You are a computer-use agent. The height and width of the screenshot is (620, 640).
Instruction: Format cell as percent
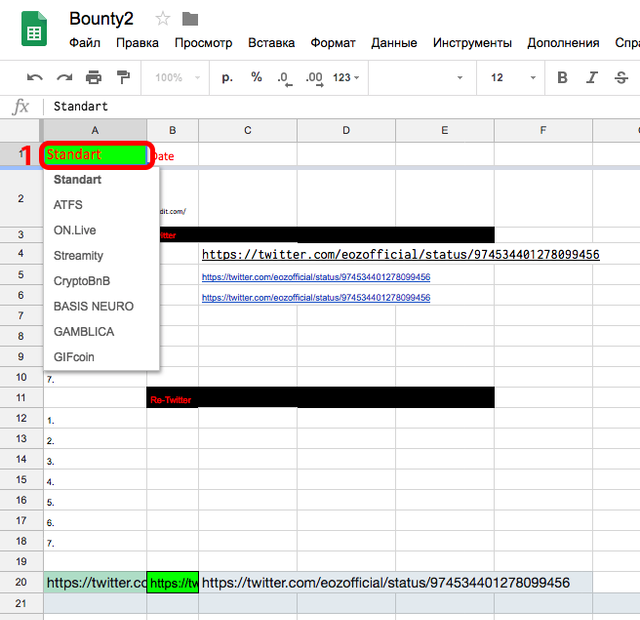point(256,77)
